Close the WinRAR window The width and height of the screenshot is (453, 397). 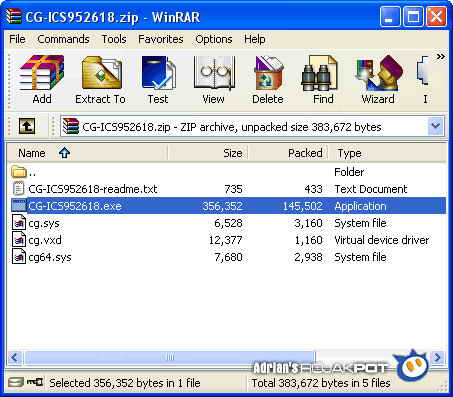tap(436, 17)
